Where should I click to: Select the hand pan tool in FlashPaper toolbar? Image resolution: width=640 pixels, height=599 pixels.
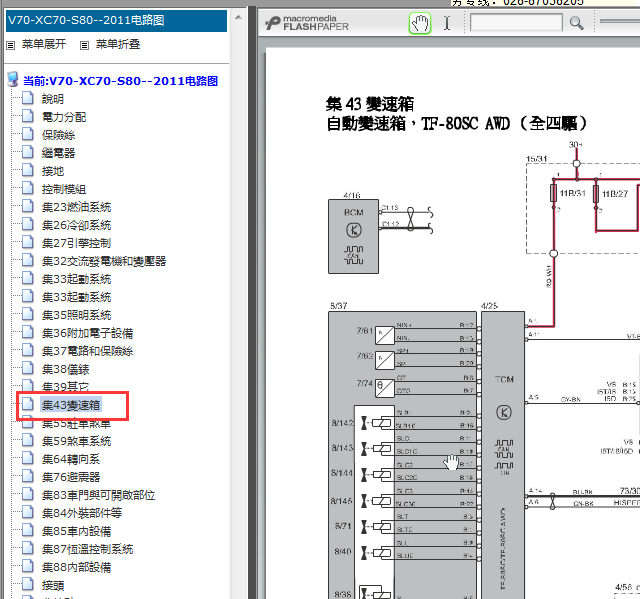(x=420, y=23)
